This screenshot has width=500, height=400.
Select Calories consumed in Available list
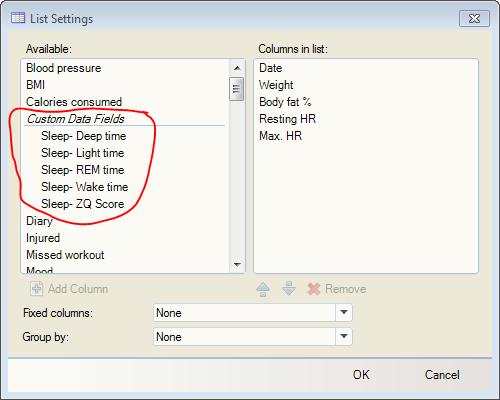coord(74,102)
